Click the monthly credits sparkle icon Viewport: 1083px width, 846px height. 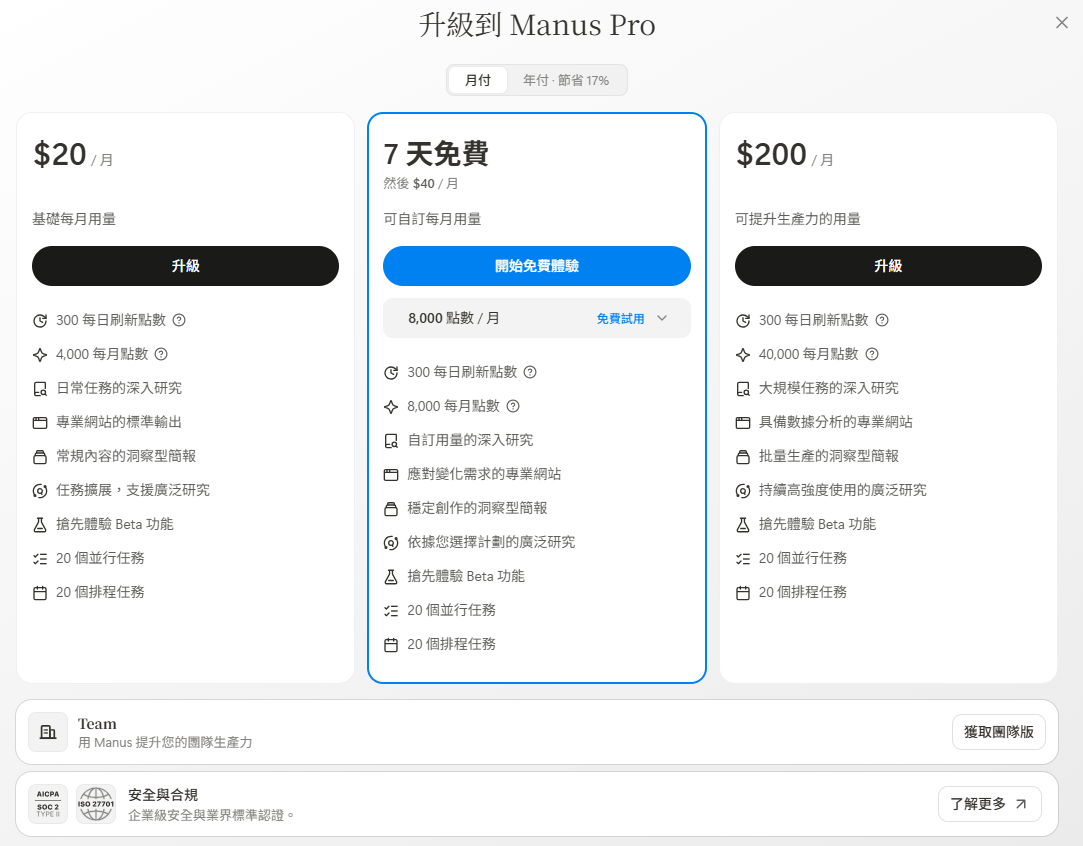(x=41, y=354)
